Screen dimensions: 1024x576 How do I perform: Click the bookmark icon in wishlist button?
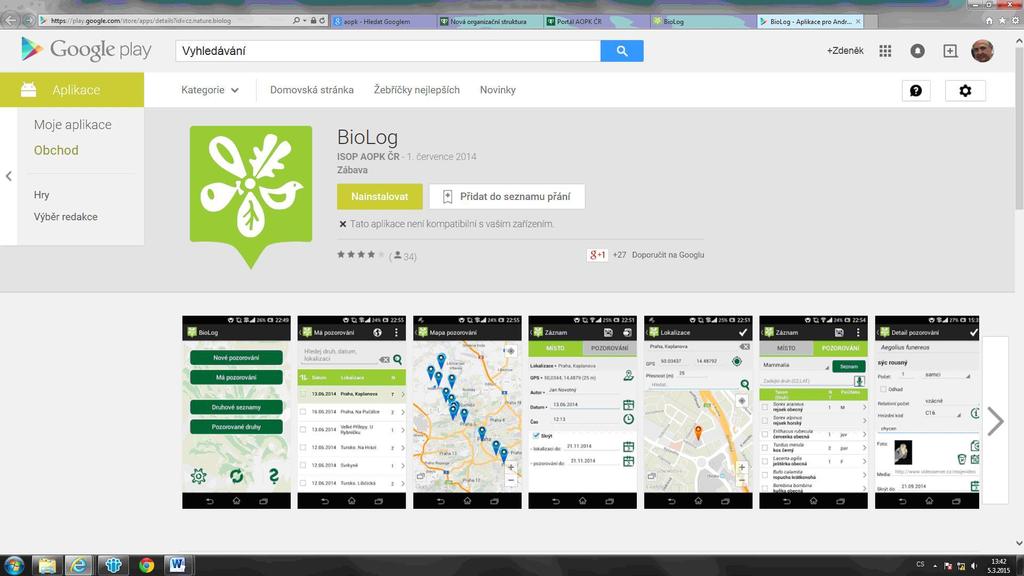point(447,197)
